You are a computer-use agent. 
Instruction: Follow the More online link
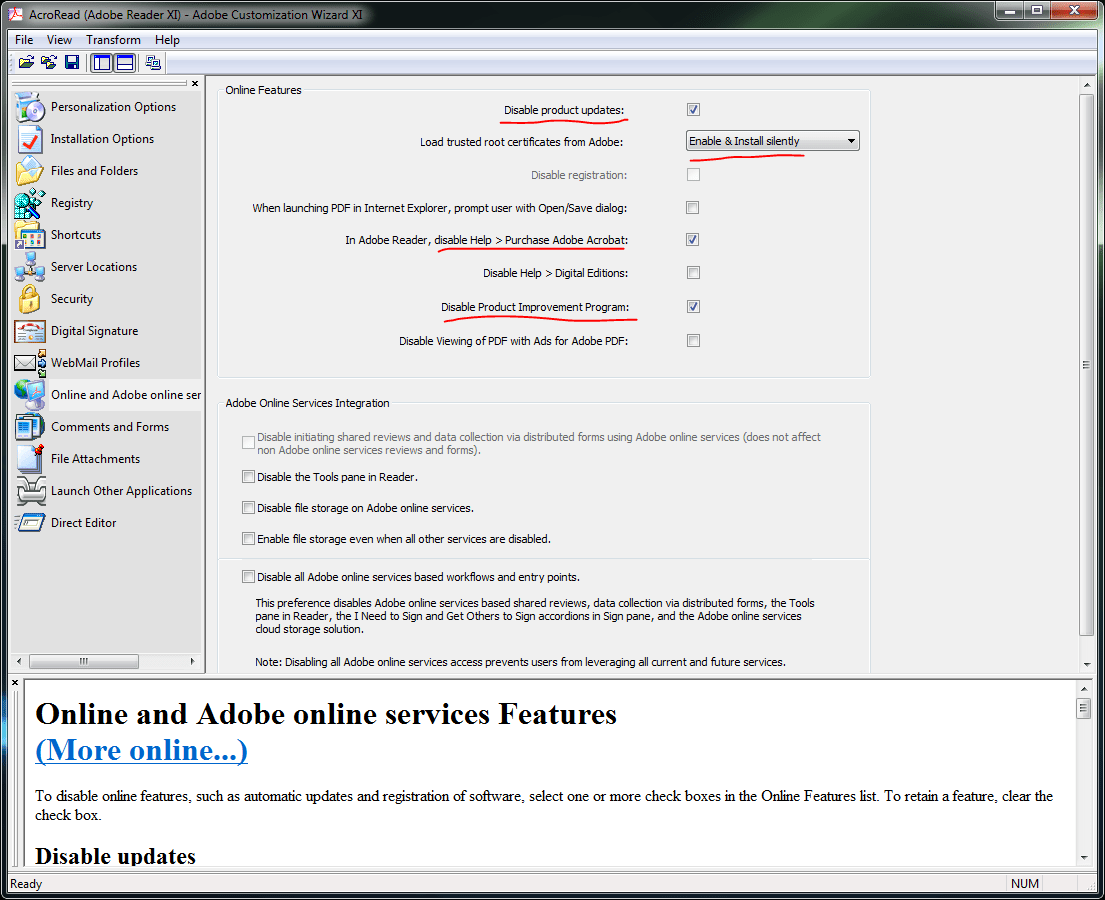coord(140,750)
